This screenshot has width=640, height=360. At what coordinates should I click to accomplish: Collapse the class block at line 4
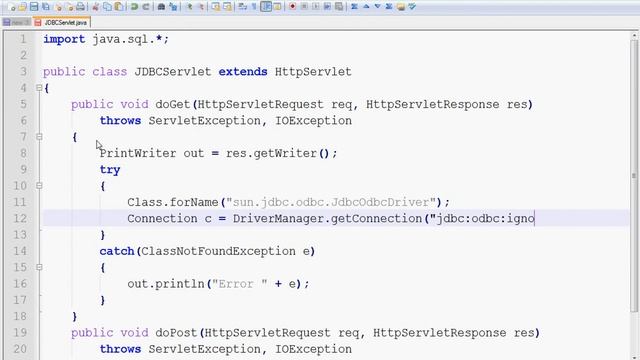(39, 88)
